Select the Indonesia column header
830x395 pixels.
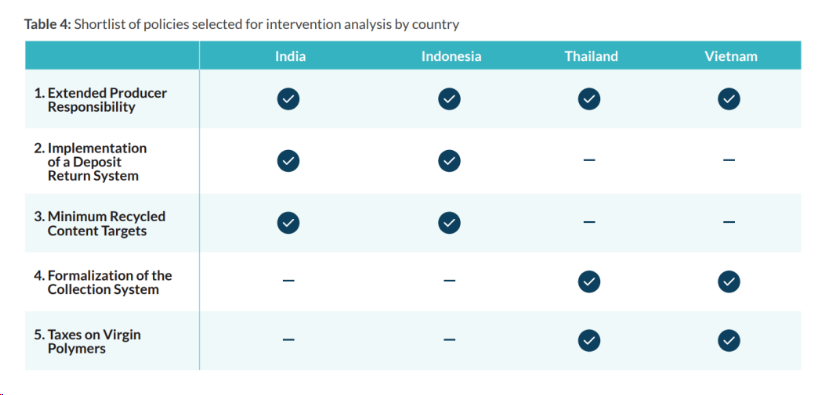451,56
